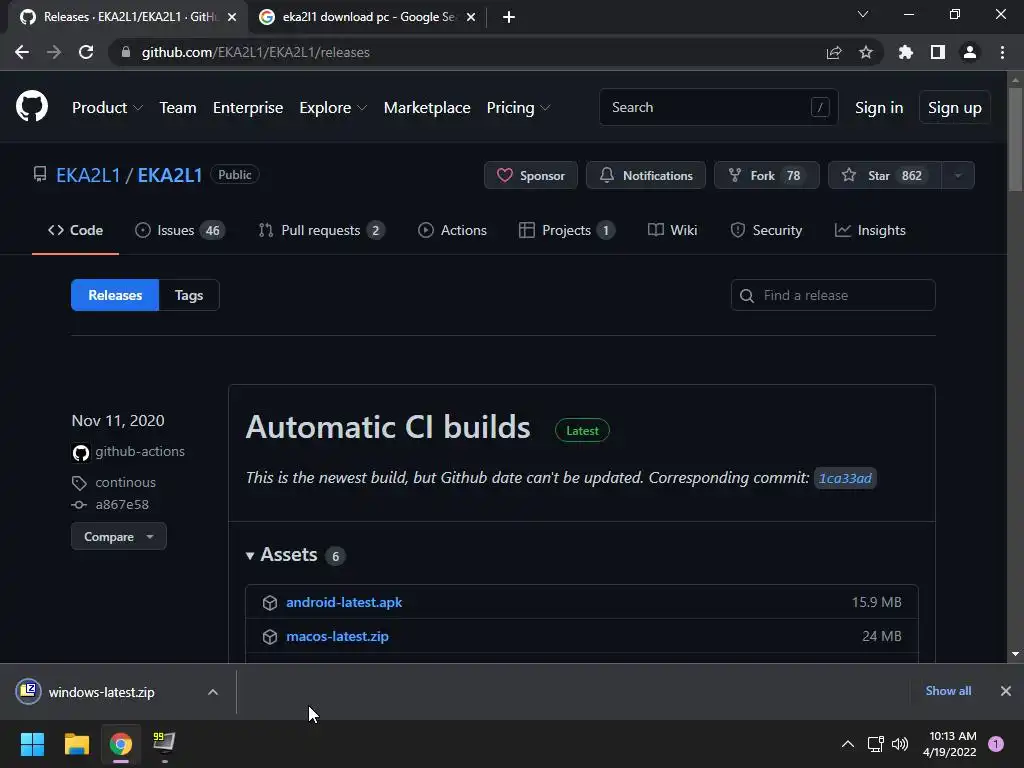The width and height of the screenshot is (1024, 768).
Task: Open the Marketplace link
Action: coord(427,107)
